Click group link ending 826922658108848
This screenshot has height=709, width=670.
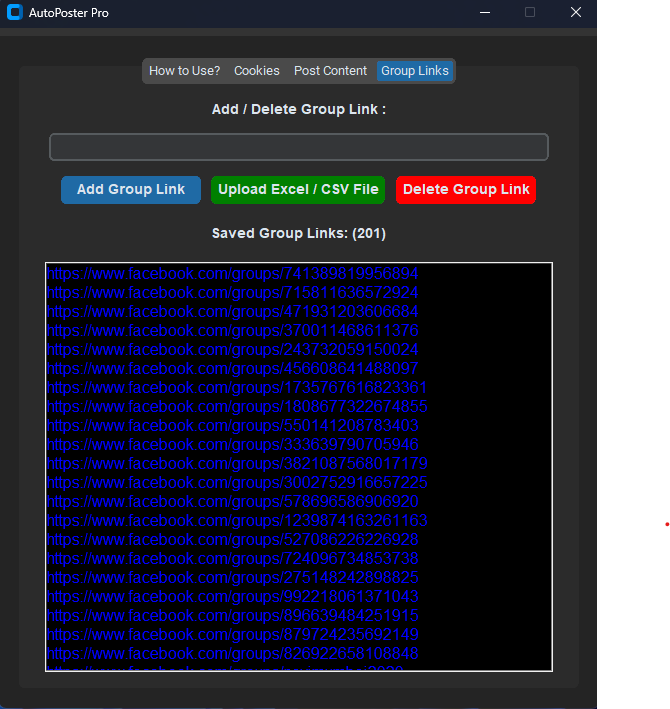pos(232,653)
